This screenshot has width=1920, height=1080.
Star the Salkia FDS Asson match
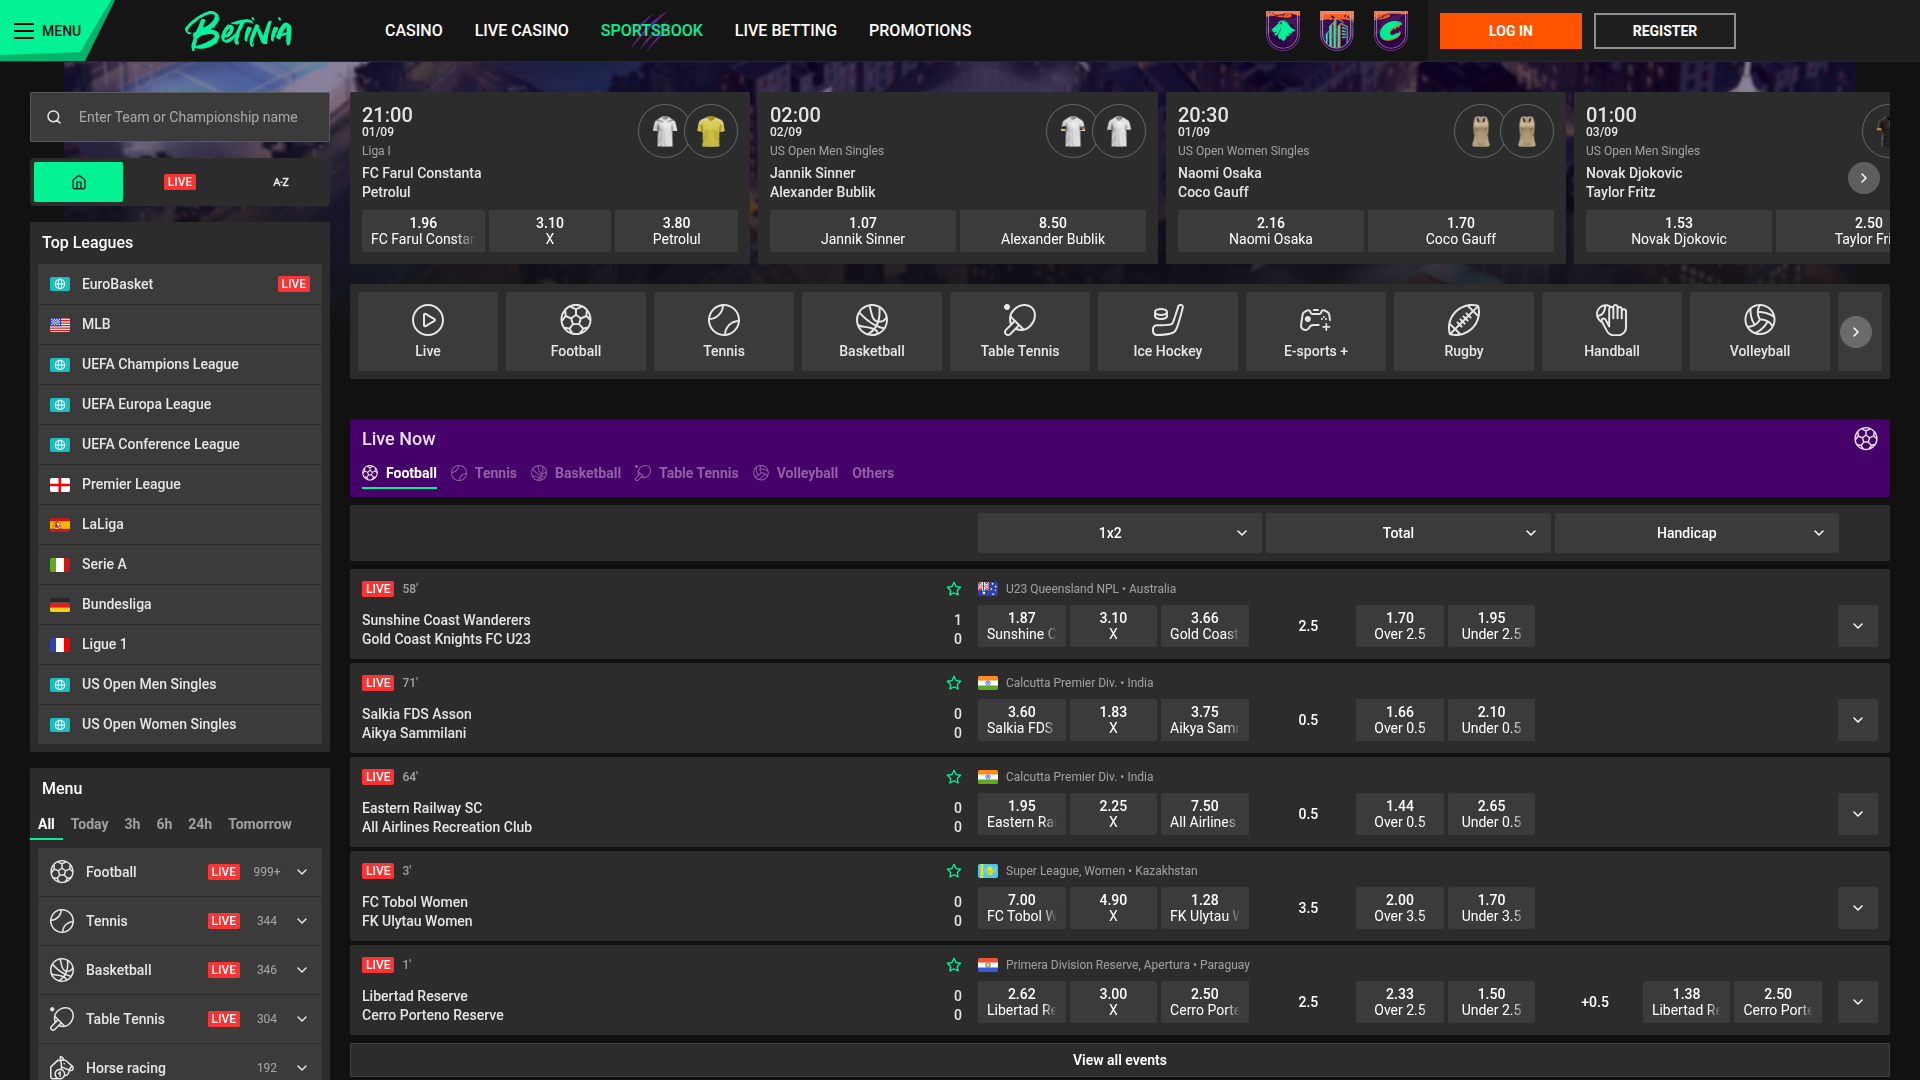pos(954,683)
